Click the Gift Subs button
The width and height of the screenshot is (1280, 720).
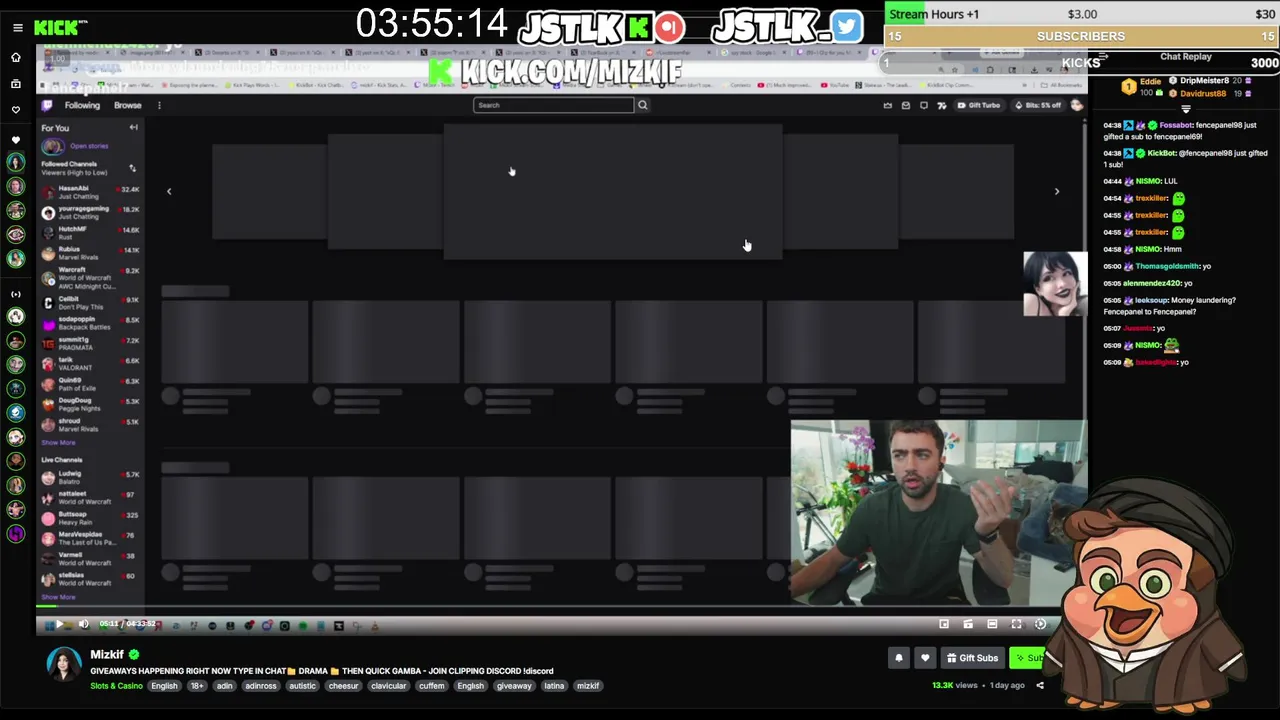pyautogui.click(x=972, y=658)
